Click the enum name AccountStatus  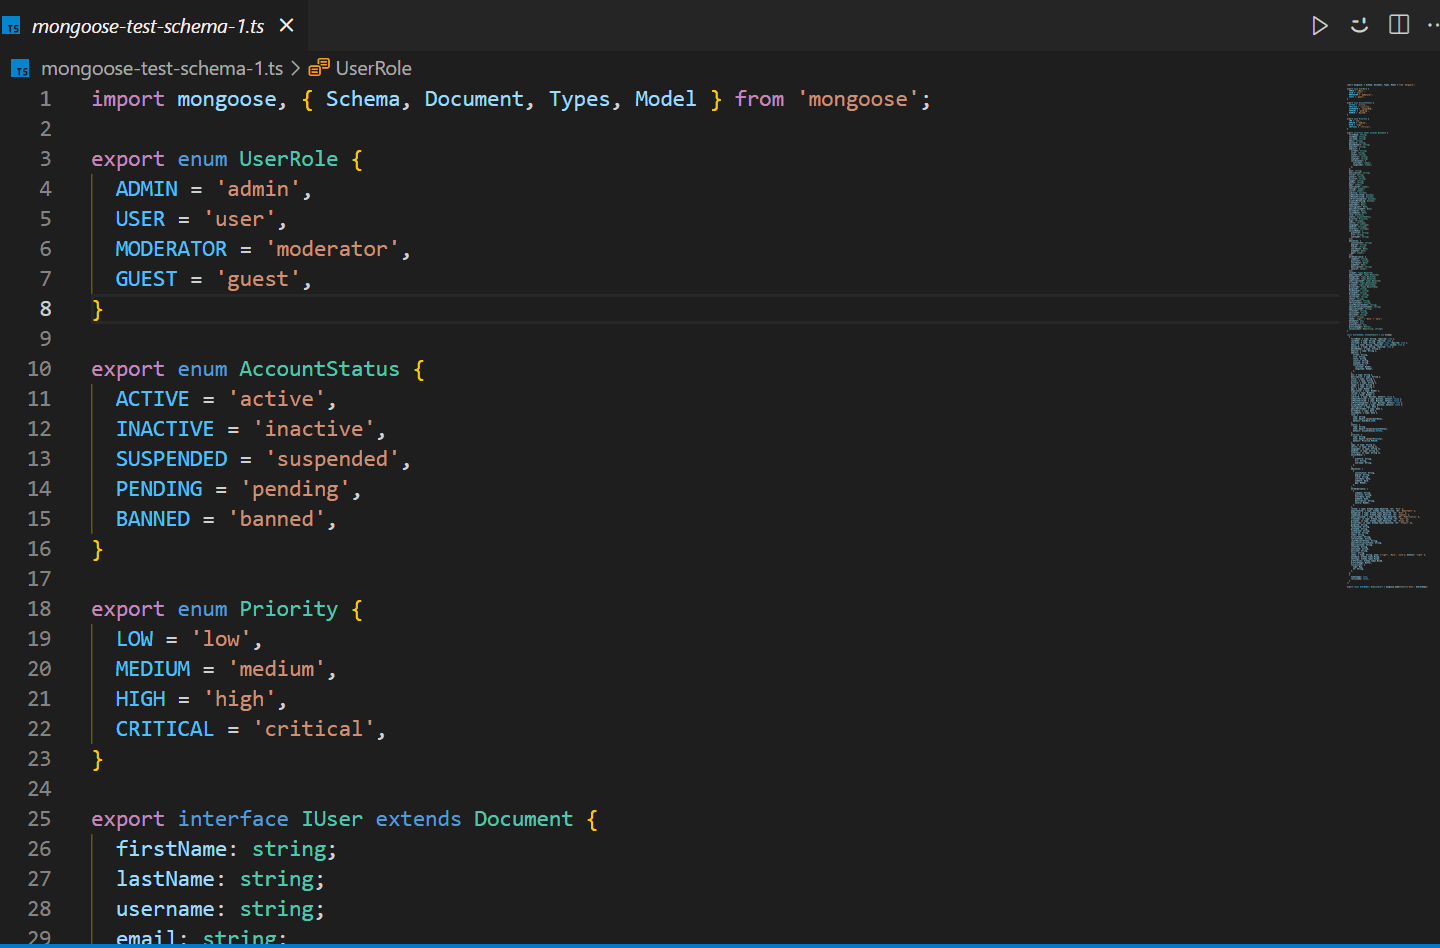[x=319, y=369]
